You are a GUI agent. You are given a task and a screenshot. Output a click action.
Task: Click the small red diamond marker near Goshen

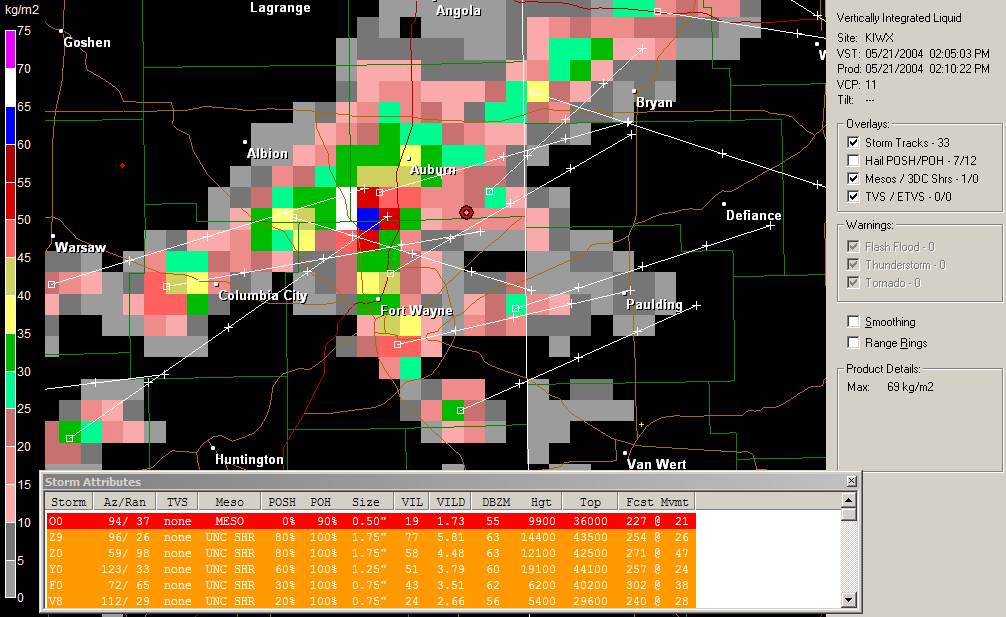(x=122, y=165)
